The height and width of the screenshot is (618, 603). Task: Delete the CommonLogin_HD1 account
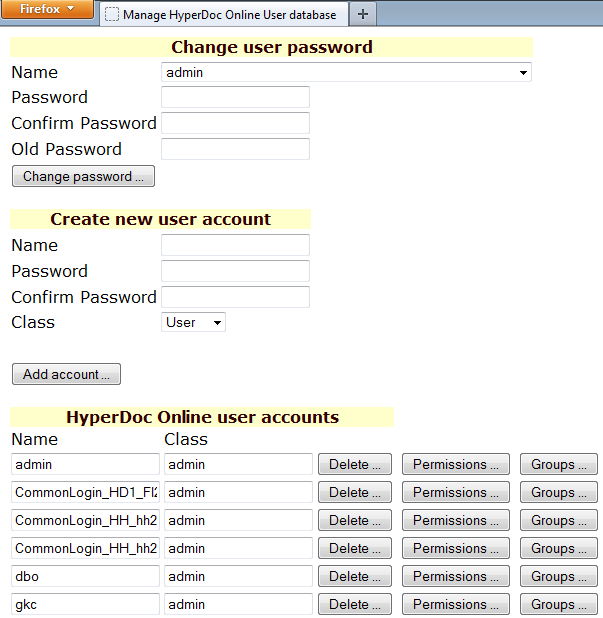355,492
